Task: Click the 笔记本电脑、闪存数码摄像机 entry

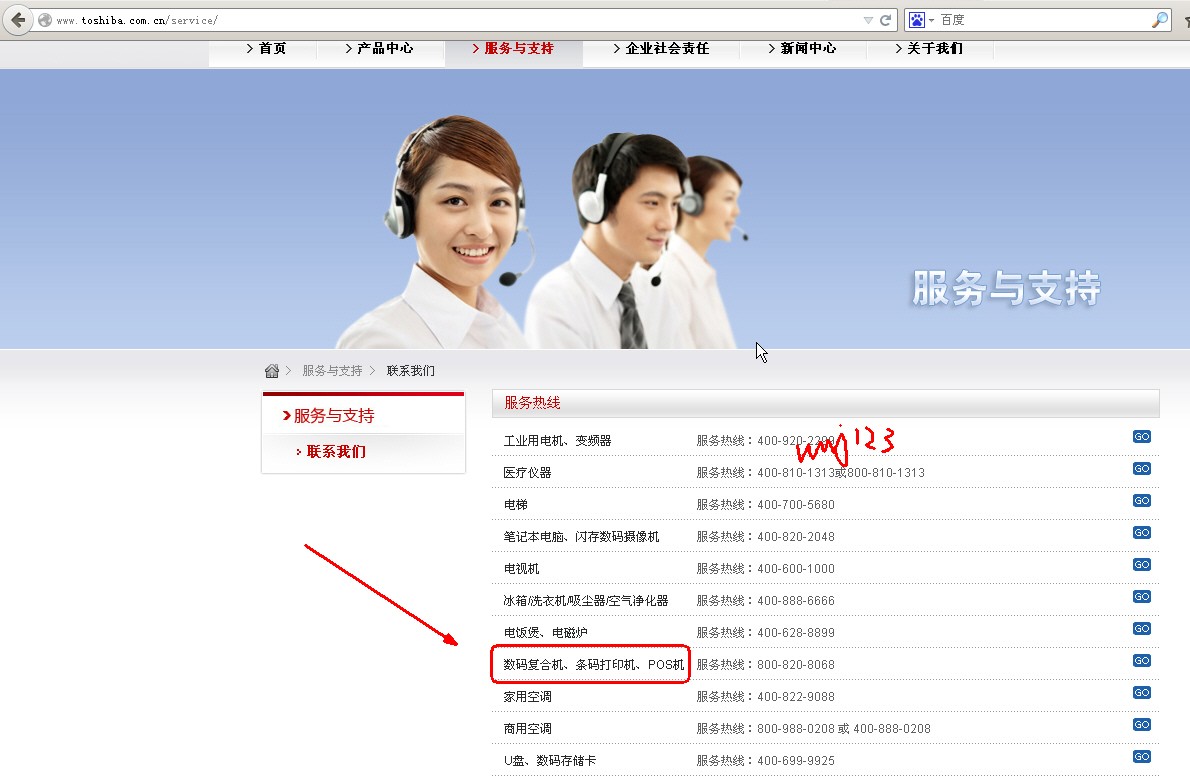Action: pos(581,537)
